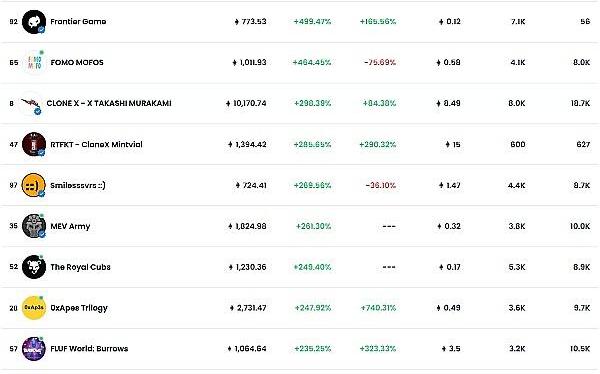Click the FOMO MOFOS collection logo

(34, 62)
